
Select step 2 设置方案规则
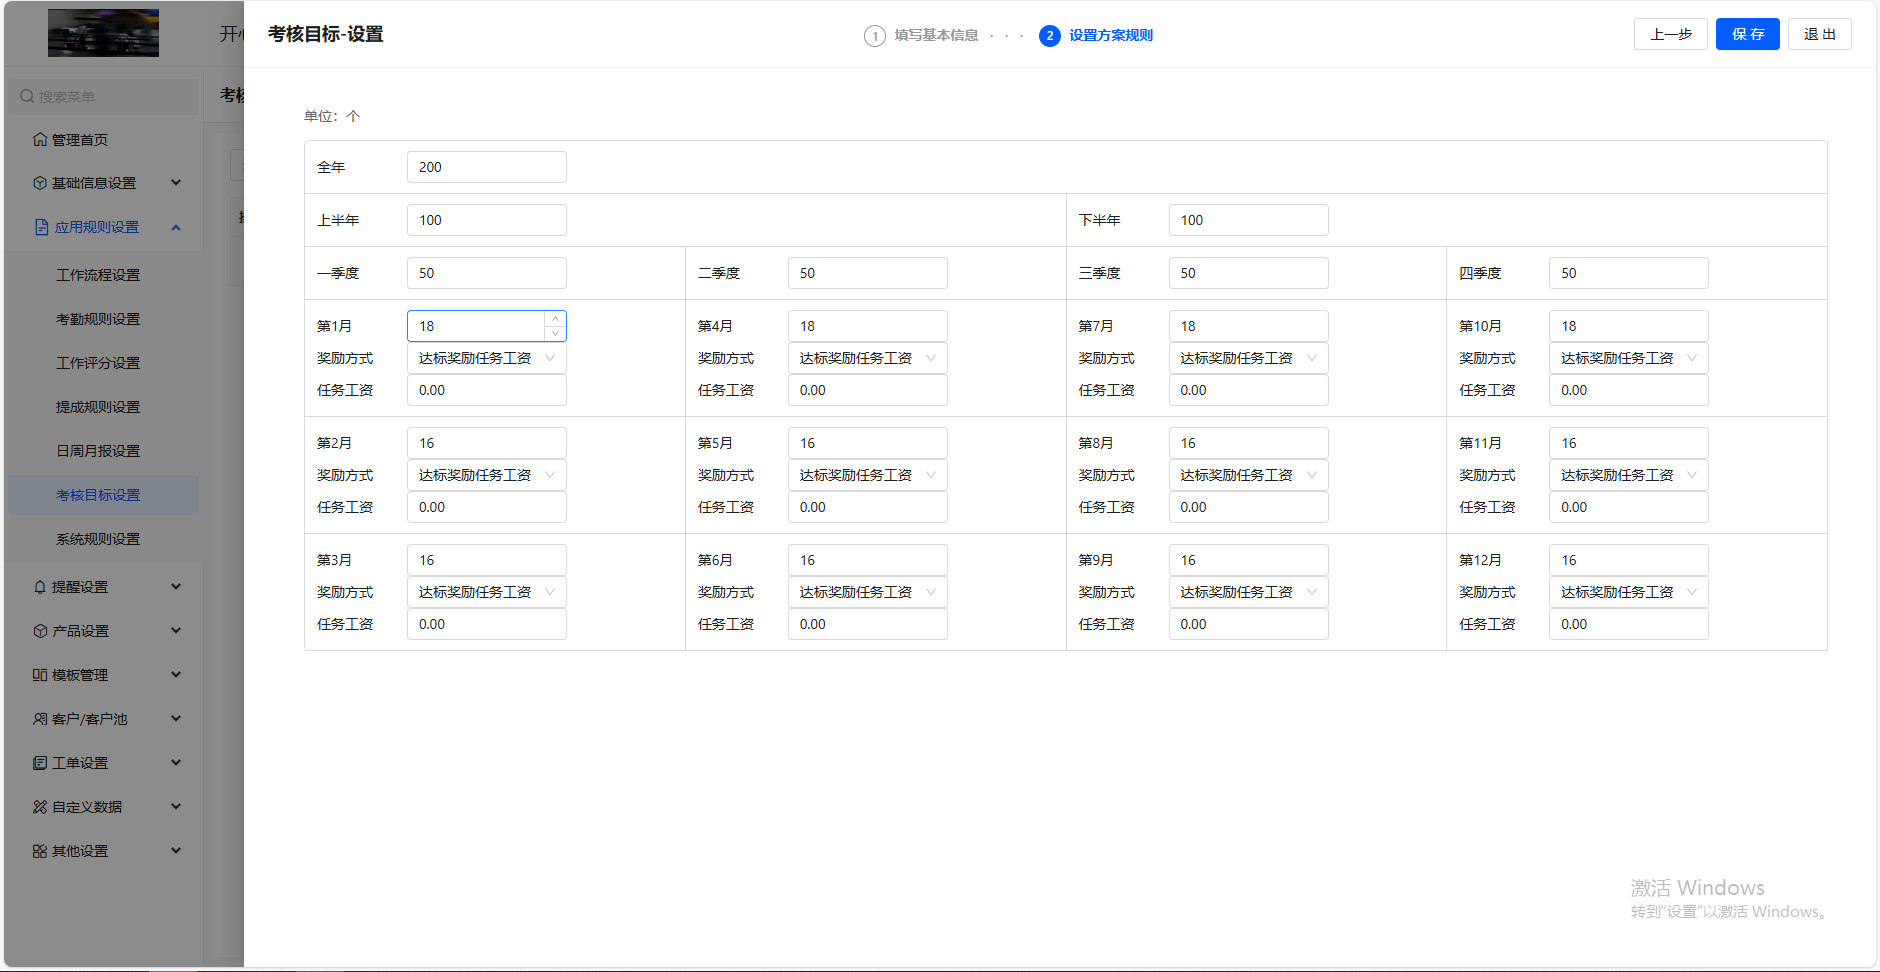click(1096, 36)
